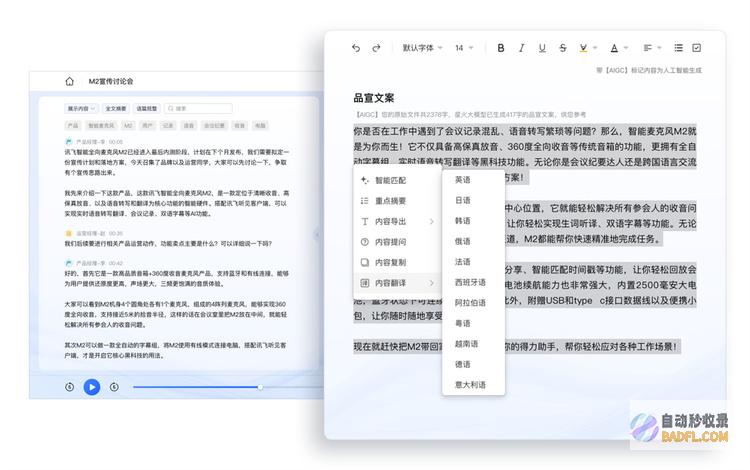The height and width of the screenshot is (470, 750).
Task: Click the 产品 keyword tag
Action: (x=73, y=126)
